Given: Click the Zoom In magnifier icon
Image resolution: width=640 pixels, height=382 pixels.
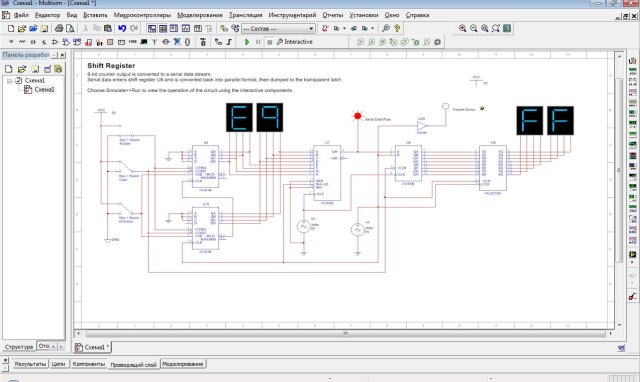Looking at the screenshot, I should pyautogui.click(x=462, y=28).
